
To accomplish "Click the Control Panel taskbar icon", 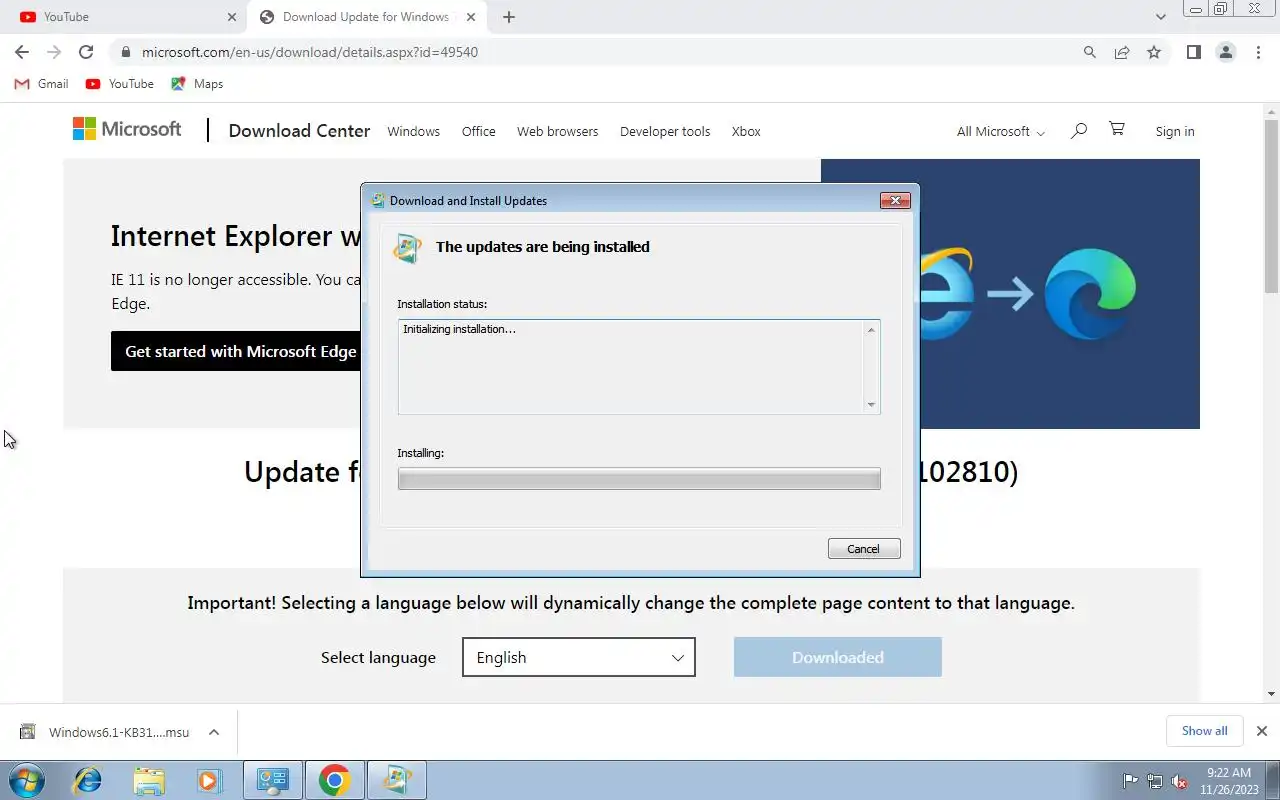I will (x=273, y=780).
